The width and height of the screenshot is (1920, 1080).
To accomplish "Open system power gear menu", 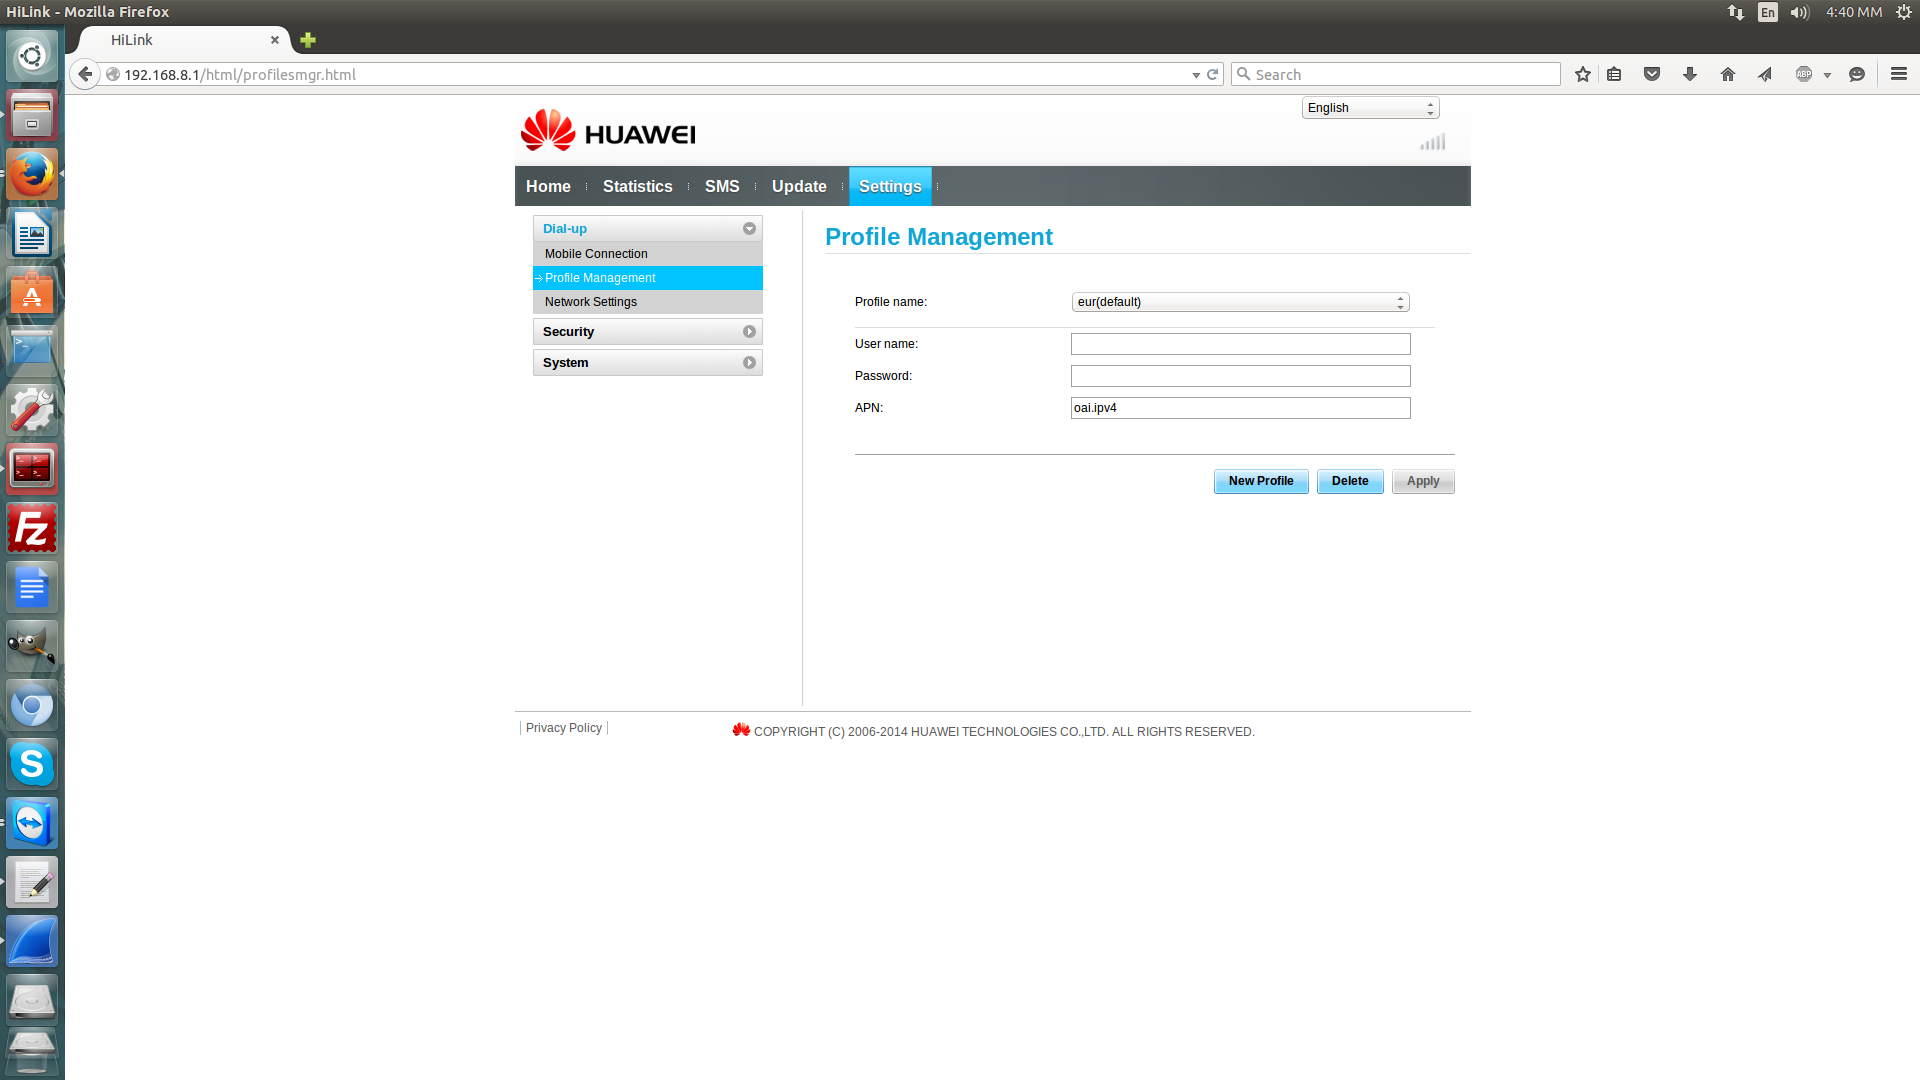I will (1904, 12).
